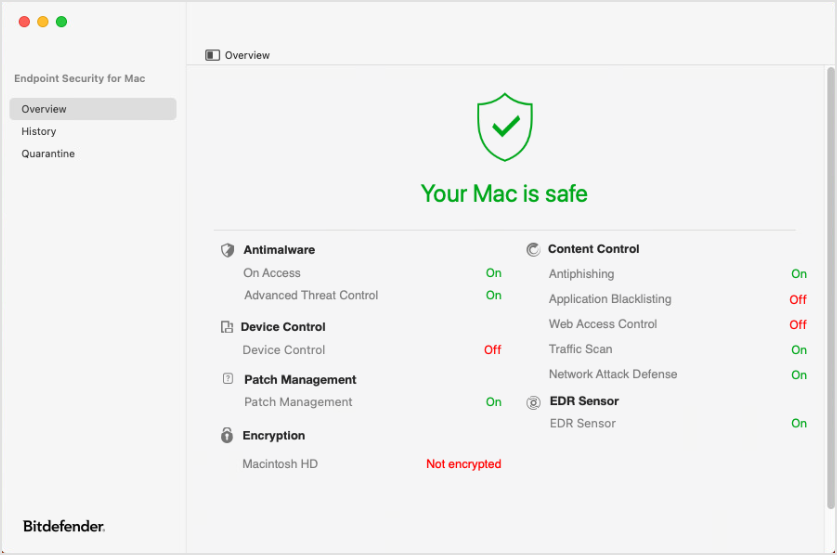837x555 pixels.
Task: Click the vertical scrollbar on the right
Action: coord(831,288)
